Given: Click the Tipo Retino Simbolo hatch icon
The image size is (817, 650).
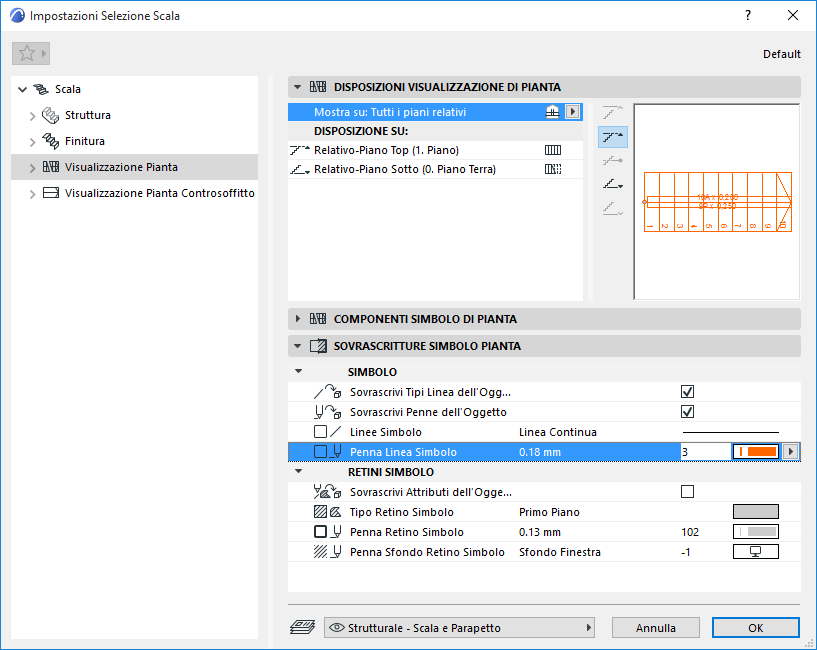Looking at the screenshot, I should point(327,512).
